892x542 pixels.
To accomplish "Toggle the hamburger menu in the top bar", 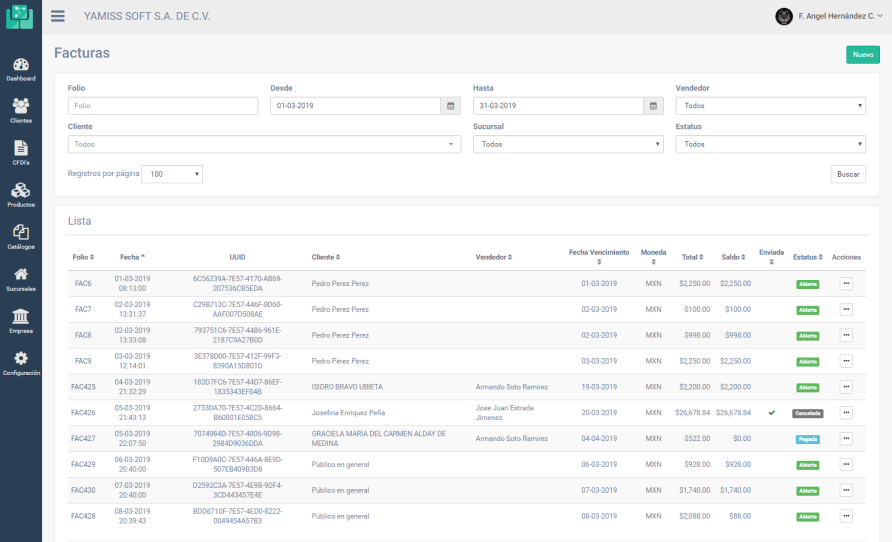I will point(58,16).
